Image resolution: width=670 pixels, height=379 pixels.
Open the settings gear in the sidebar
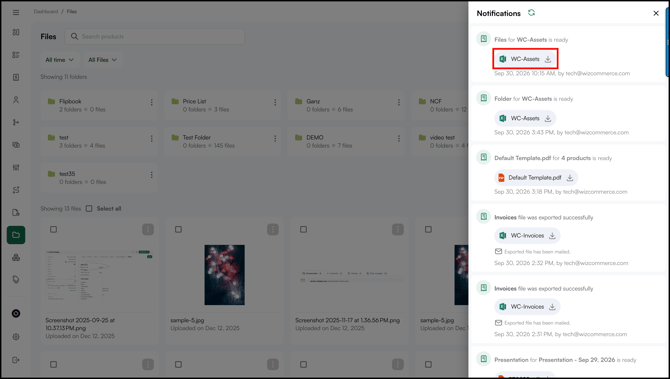[16, 337]
